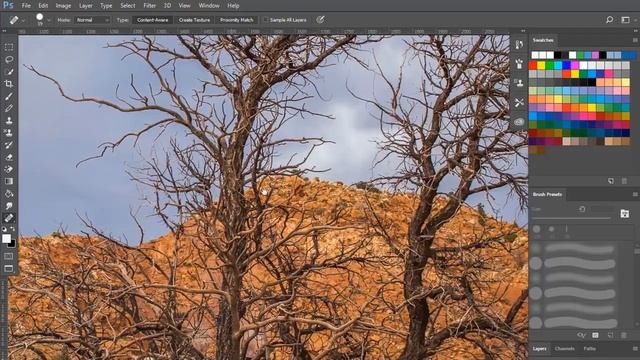640x360 pixels.
Task: Select the Lasso tool
Action: pos(9,60)
